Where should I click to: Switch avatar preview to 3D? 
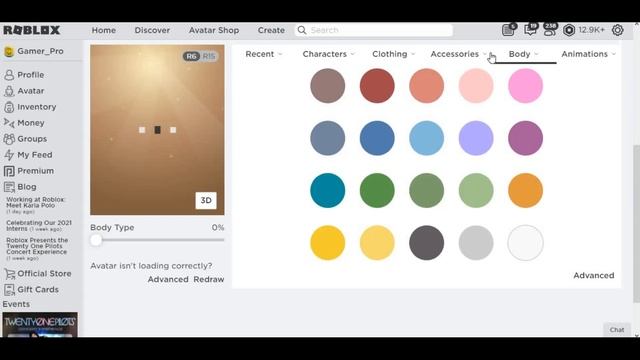click(206, 200)
